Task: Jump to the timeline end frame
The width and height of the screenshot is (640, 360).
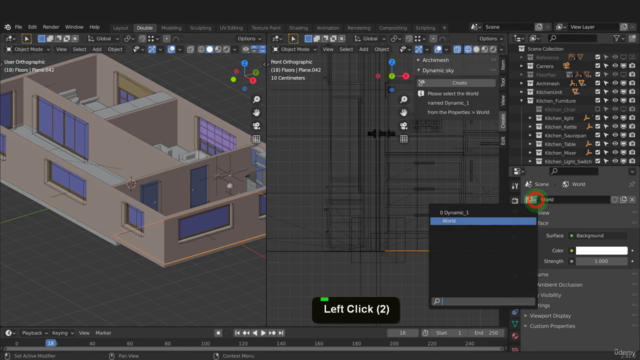Action: (281, 333)
